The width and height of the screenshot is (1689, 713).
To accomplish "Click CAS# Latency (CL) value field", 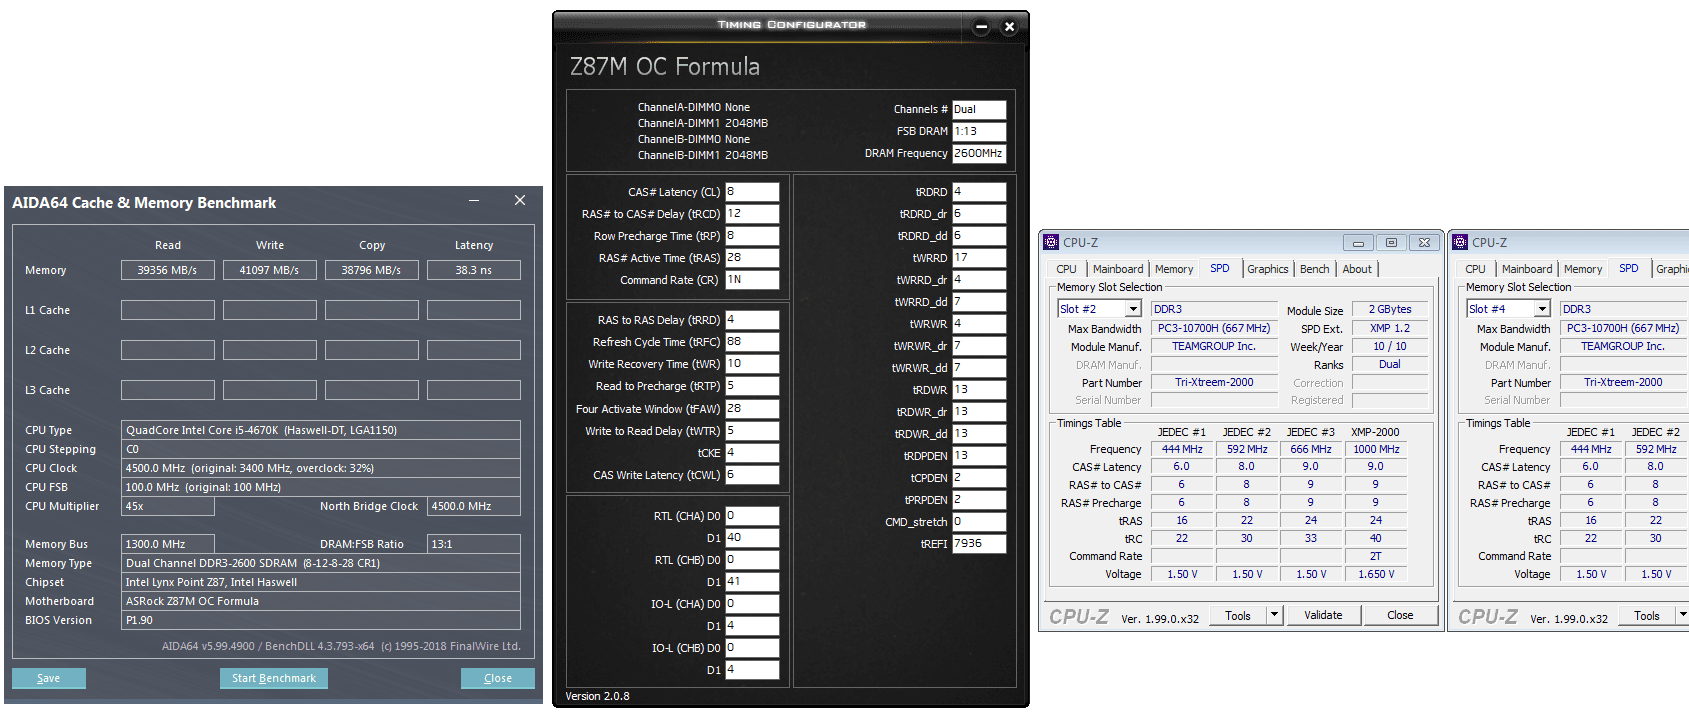I will [752, 192].
